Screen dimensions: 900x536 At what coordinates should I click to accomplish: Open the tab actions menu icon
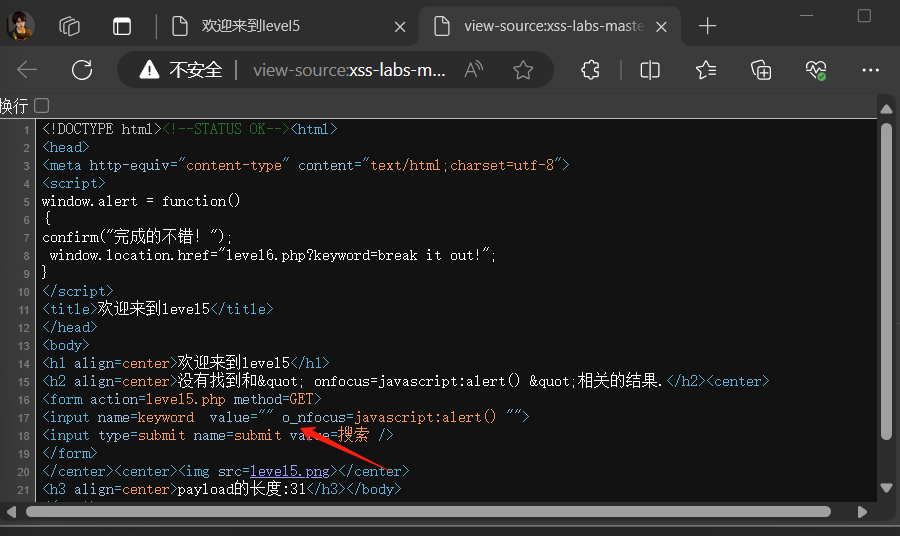click(x=122, y=26)
